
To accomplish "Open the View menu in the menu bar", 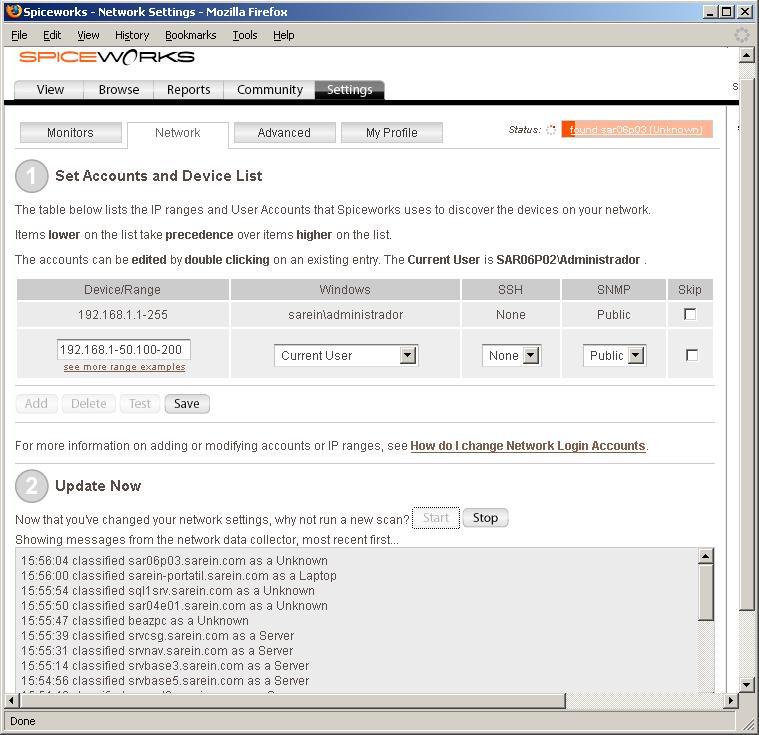I will click(x=88, y=35).
